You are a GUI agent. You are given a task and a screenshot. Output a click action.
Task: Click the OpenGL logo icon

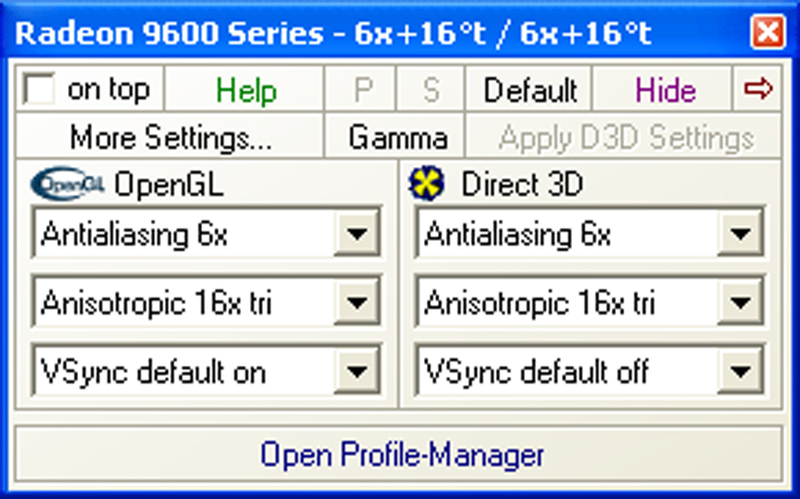[x=68, y=184]
